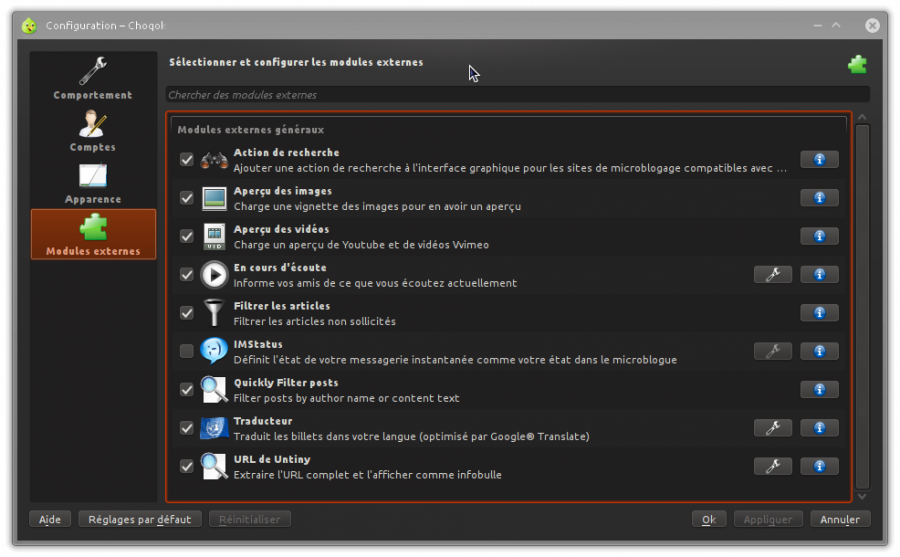The image size is (900, 557).
Task: Toggle the URL de Untiny checkbox
Action: pos(187,466)
